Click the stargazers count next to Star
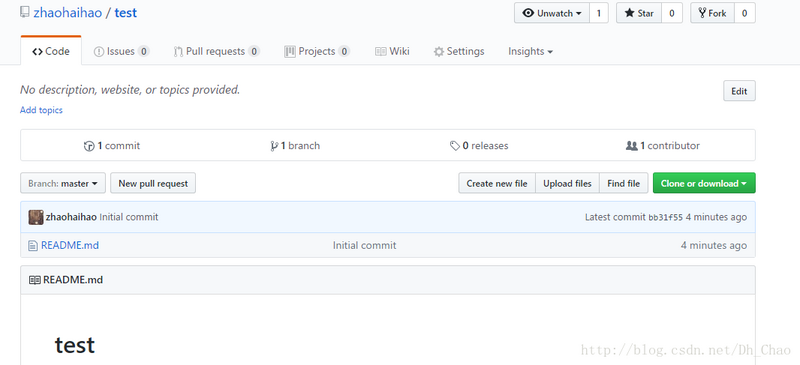The image size is (800, 365). pos(672,13)
